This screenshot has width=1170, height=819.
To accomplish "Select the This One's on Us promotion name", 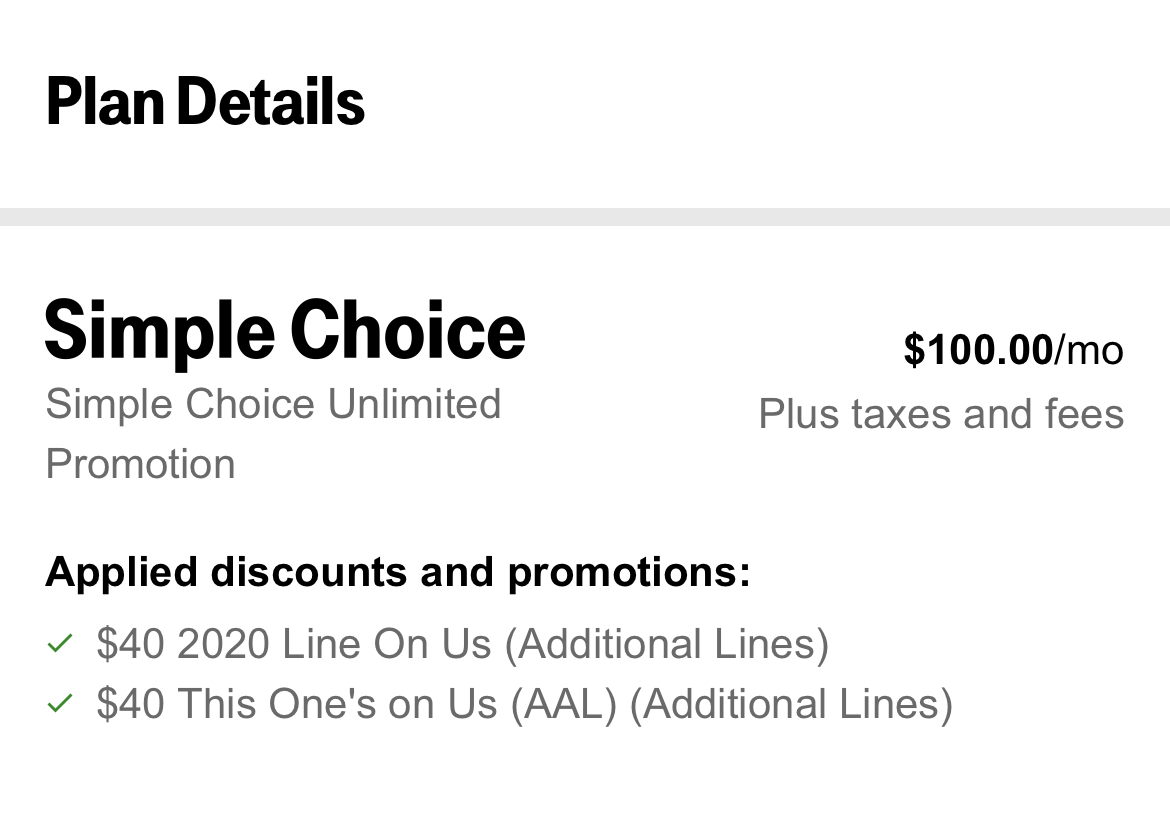I will (337, 703).
